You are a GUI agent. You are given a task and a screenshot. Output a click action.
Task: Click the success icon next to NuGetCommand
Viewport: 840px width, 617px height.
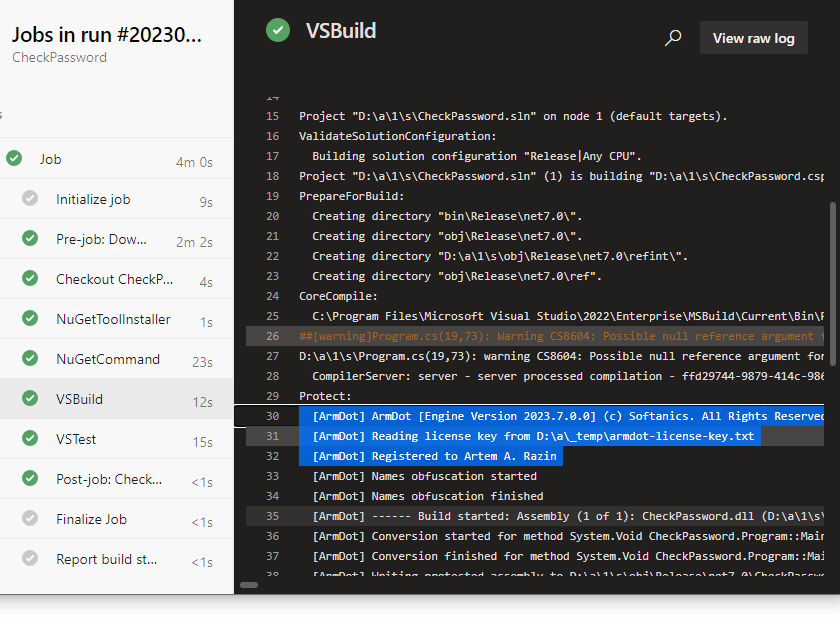[x=30, y=358]
